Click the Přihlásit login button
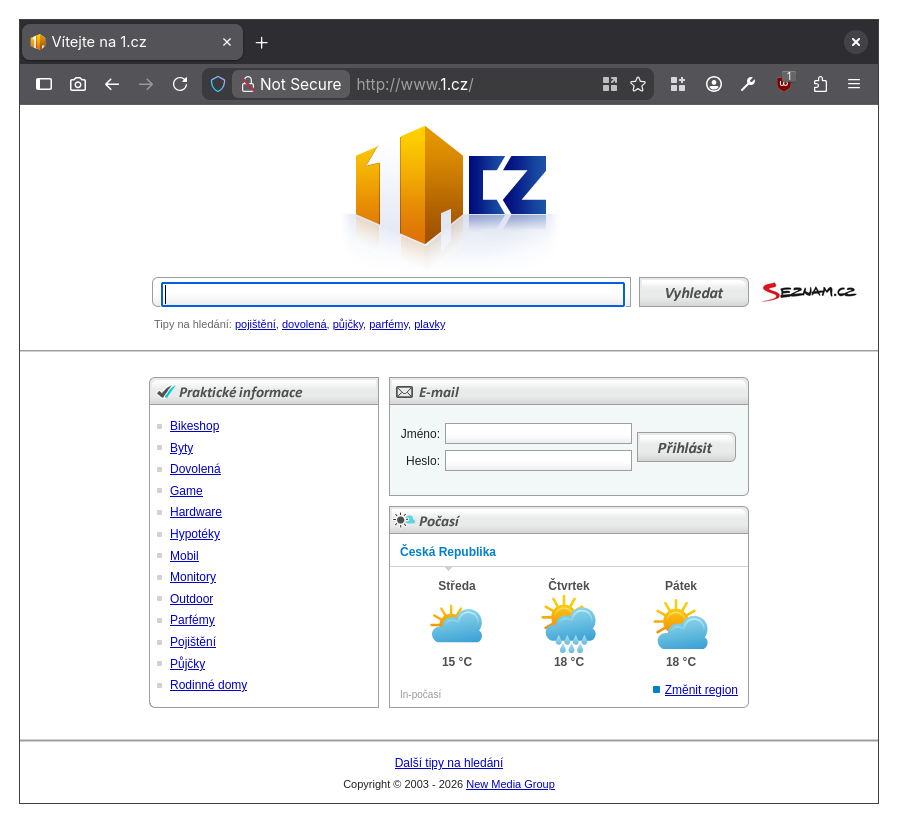Image resolution: width=898 pixels, height=823 pixels. [686, 447]
